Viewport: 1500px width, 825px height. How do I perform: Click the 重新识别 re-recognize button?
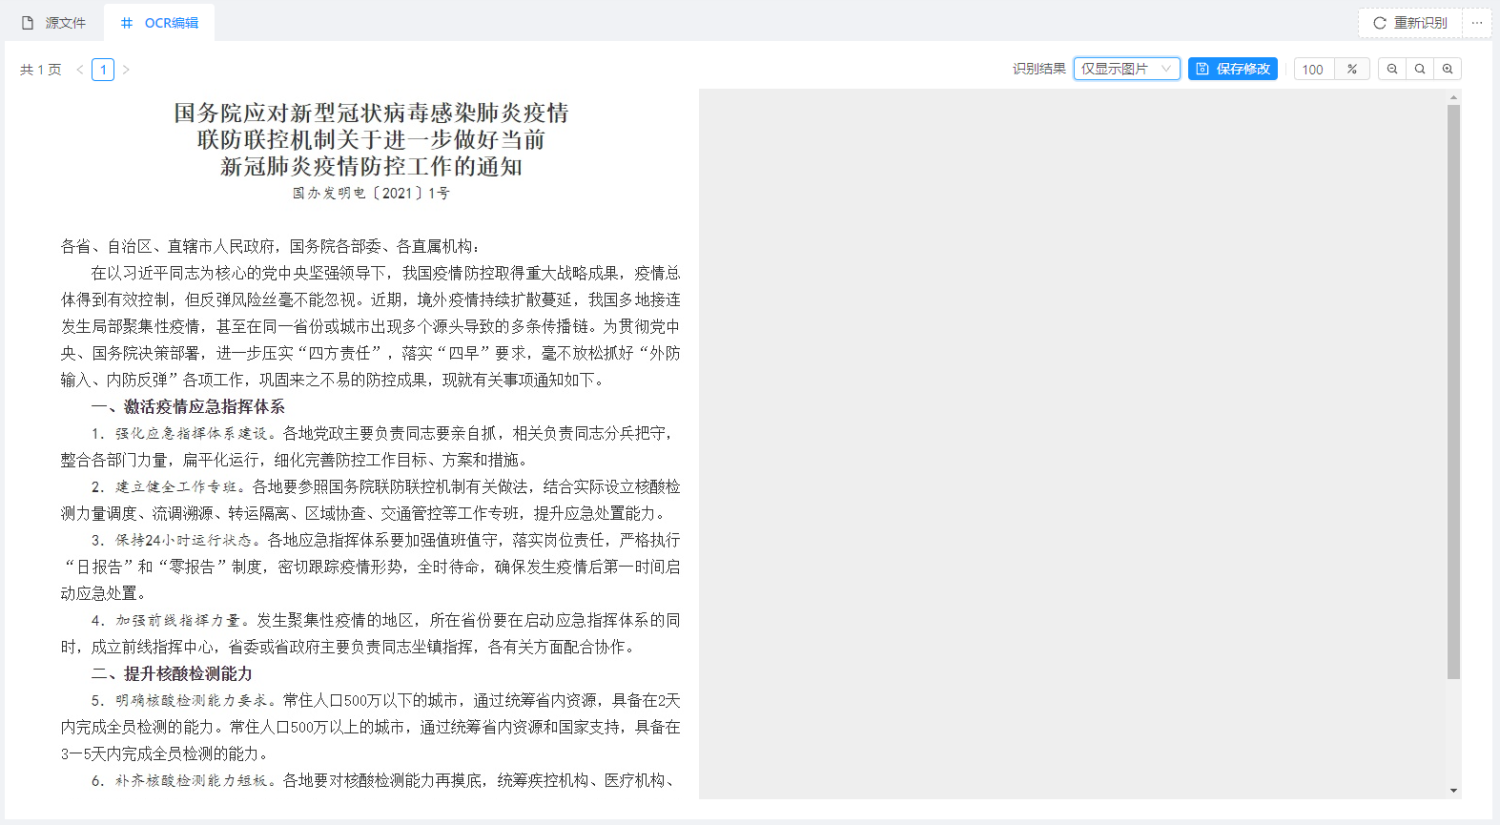(1410, 23)
